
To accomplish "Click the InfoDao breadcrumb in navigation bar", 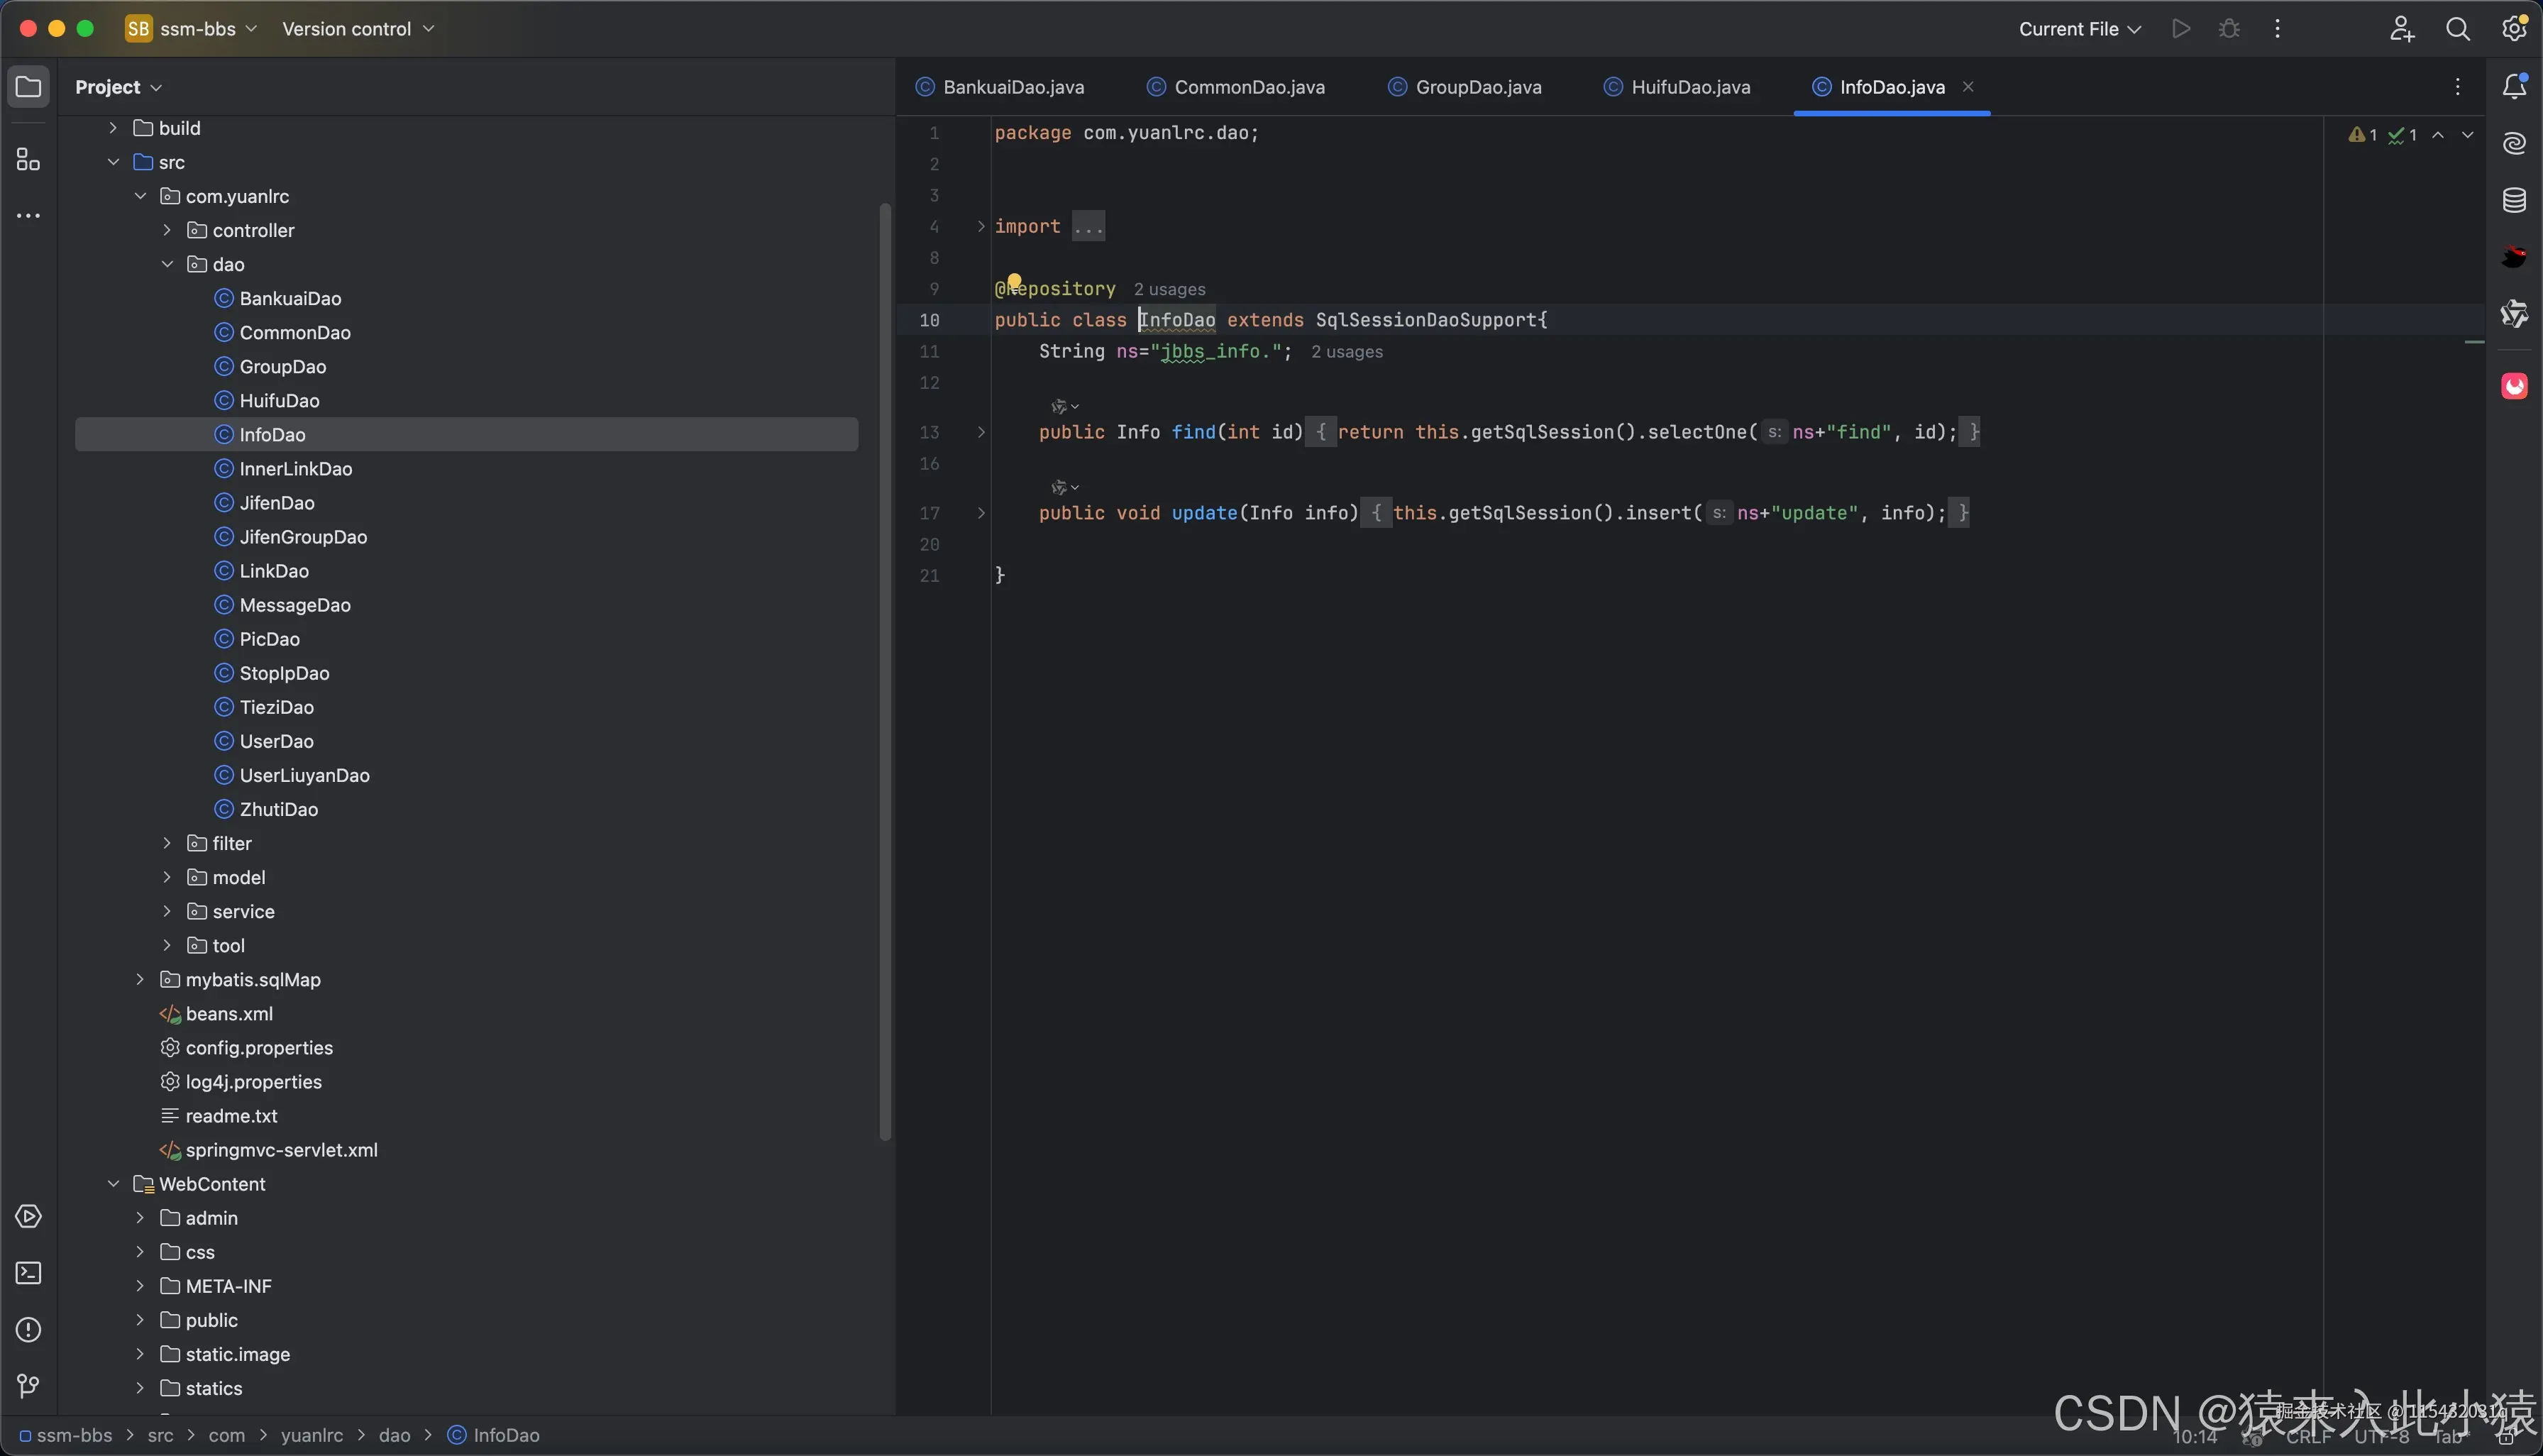I will tap(493, 1435).
